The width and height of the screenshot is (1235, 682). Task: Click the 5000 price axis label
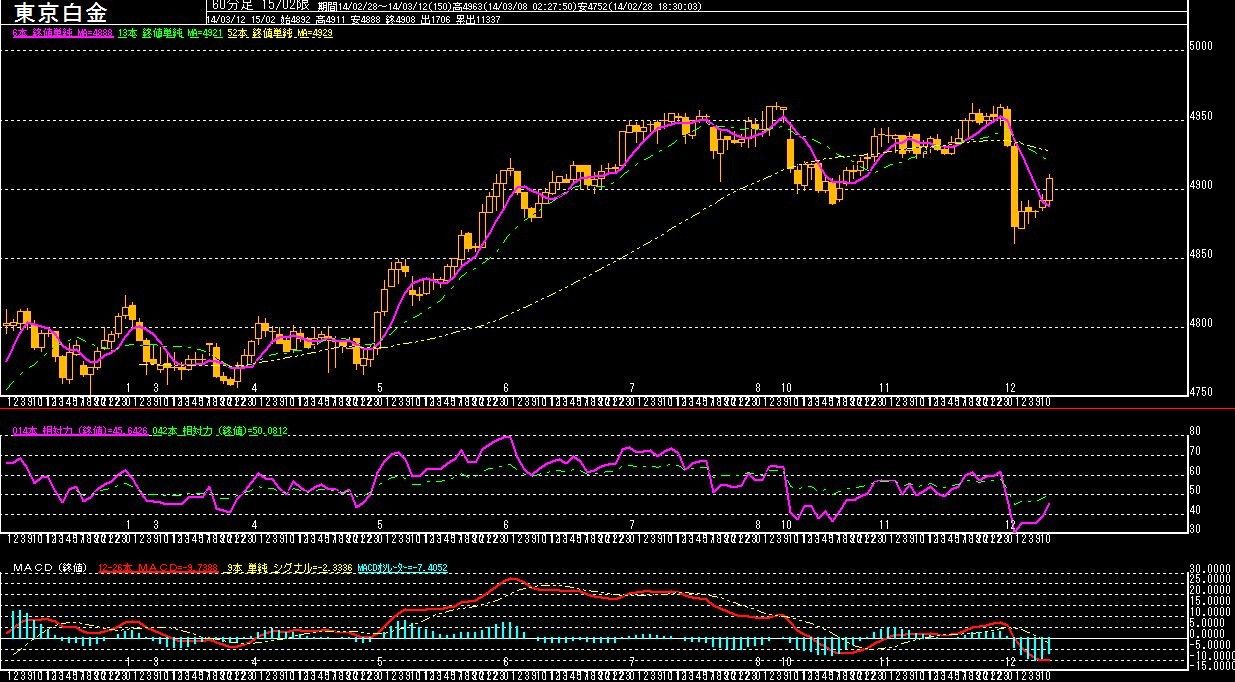(1201, 47)
